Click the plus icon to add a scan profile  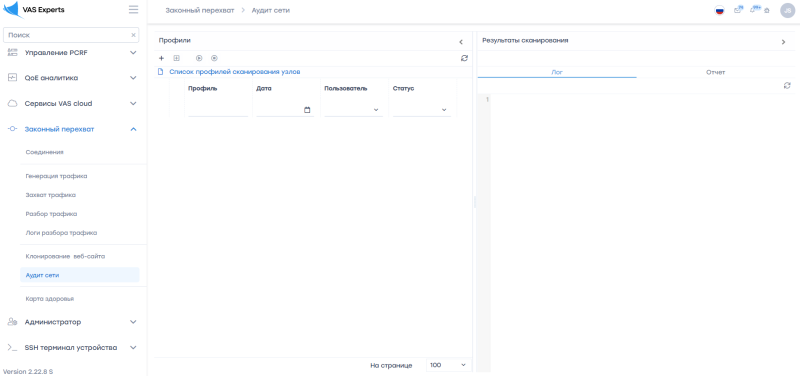[x=162, y=59]
